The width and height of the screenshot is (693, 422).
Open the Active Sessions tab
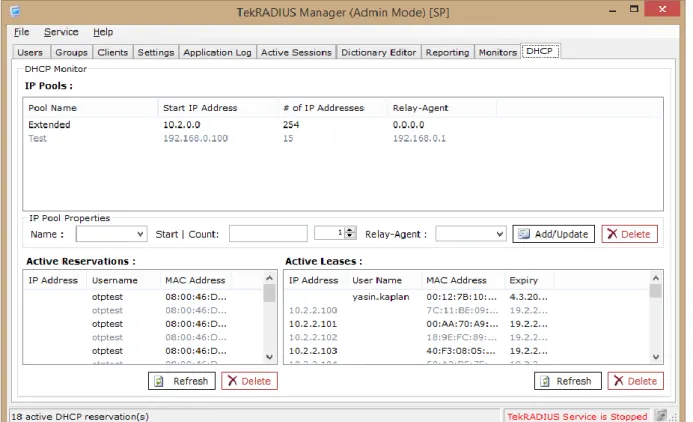tap(296, 52)
